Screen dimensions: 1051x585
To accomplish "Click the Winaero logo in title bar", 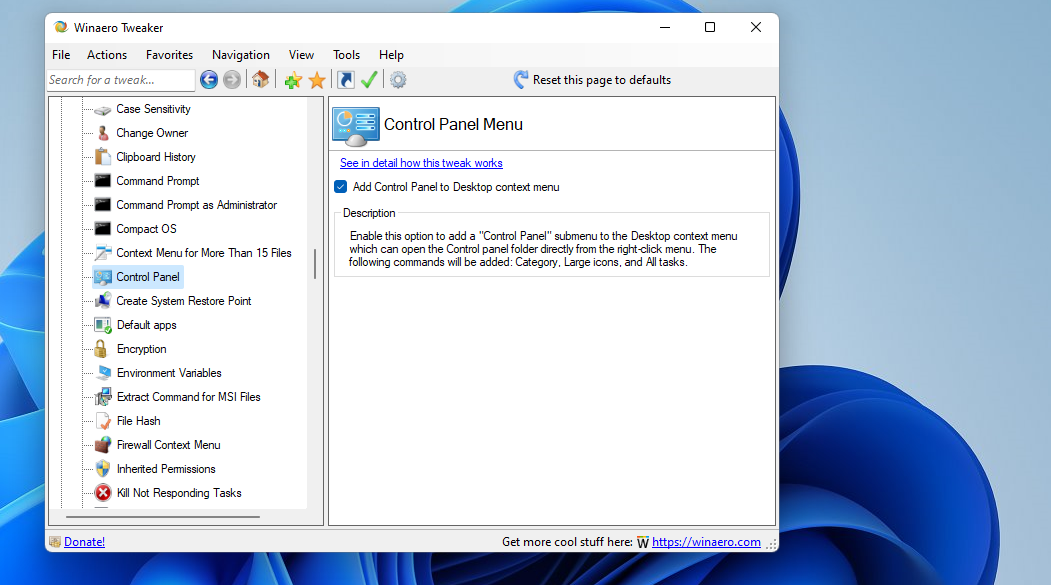I will pyautogui.click(x=62, y=27).
